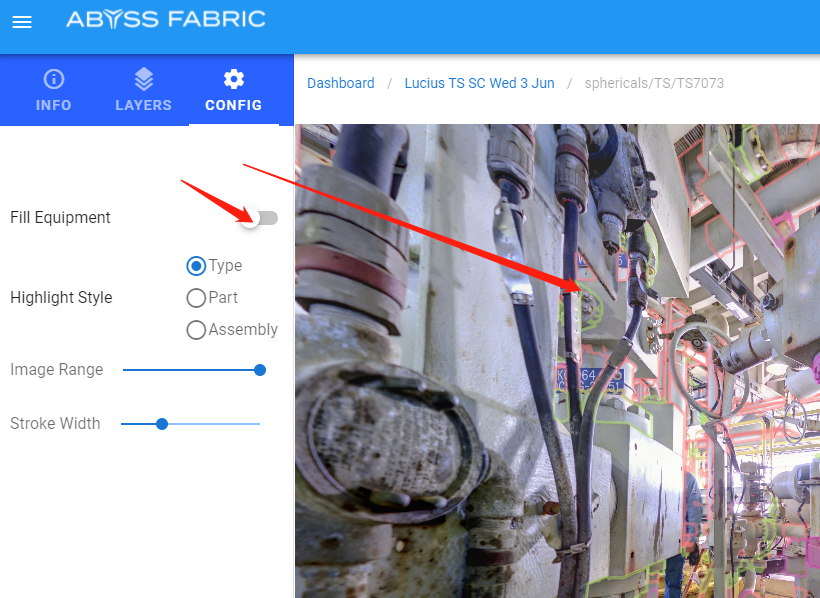Image resolution: width=820 pixels, height=598 pixels.
Task: Select the CONFIG tab label
Action: [x=233, y=105]
